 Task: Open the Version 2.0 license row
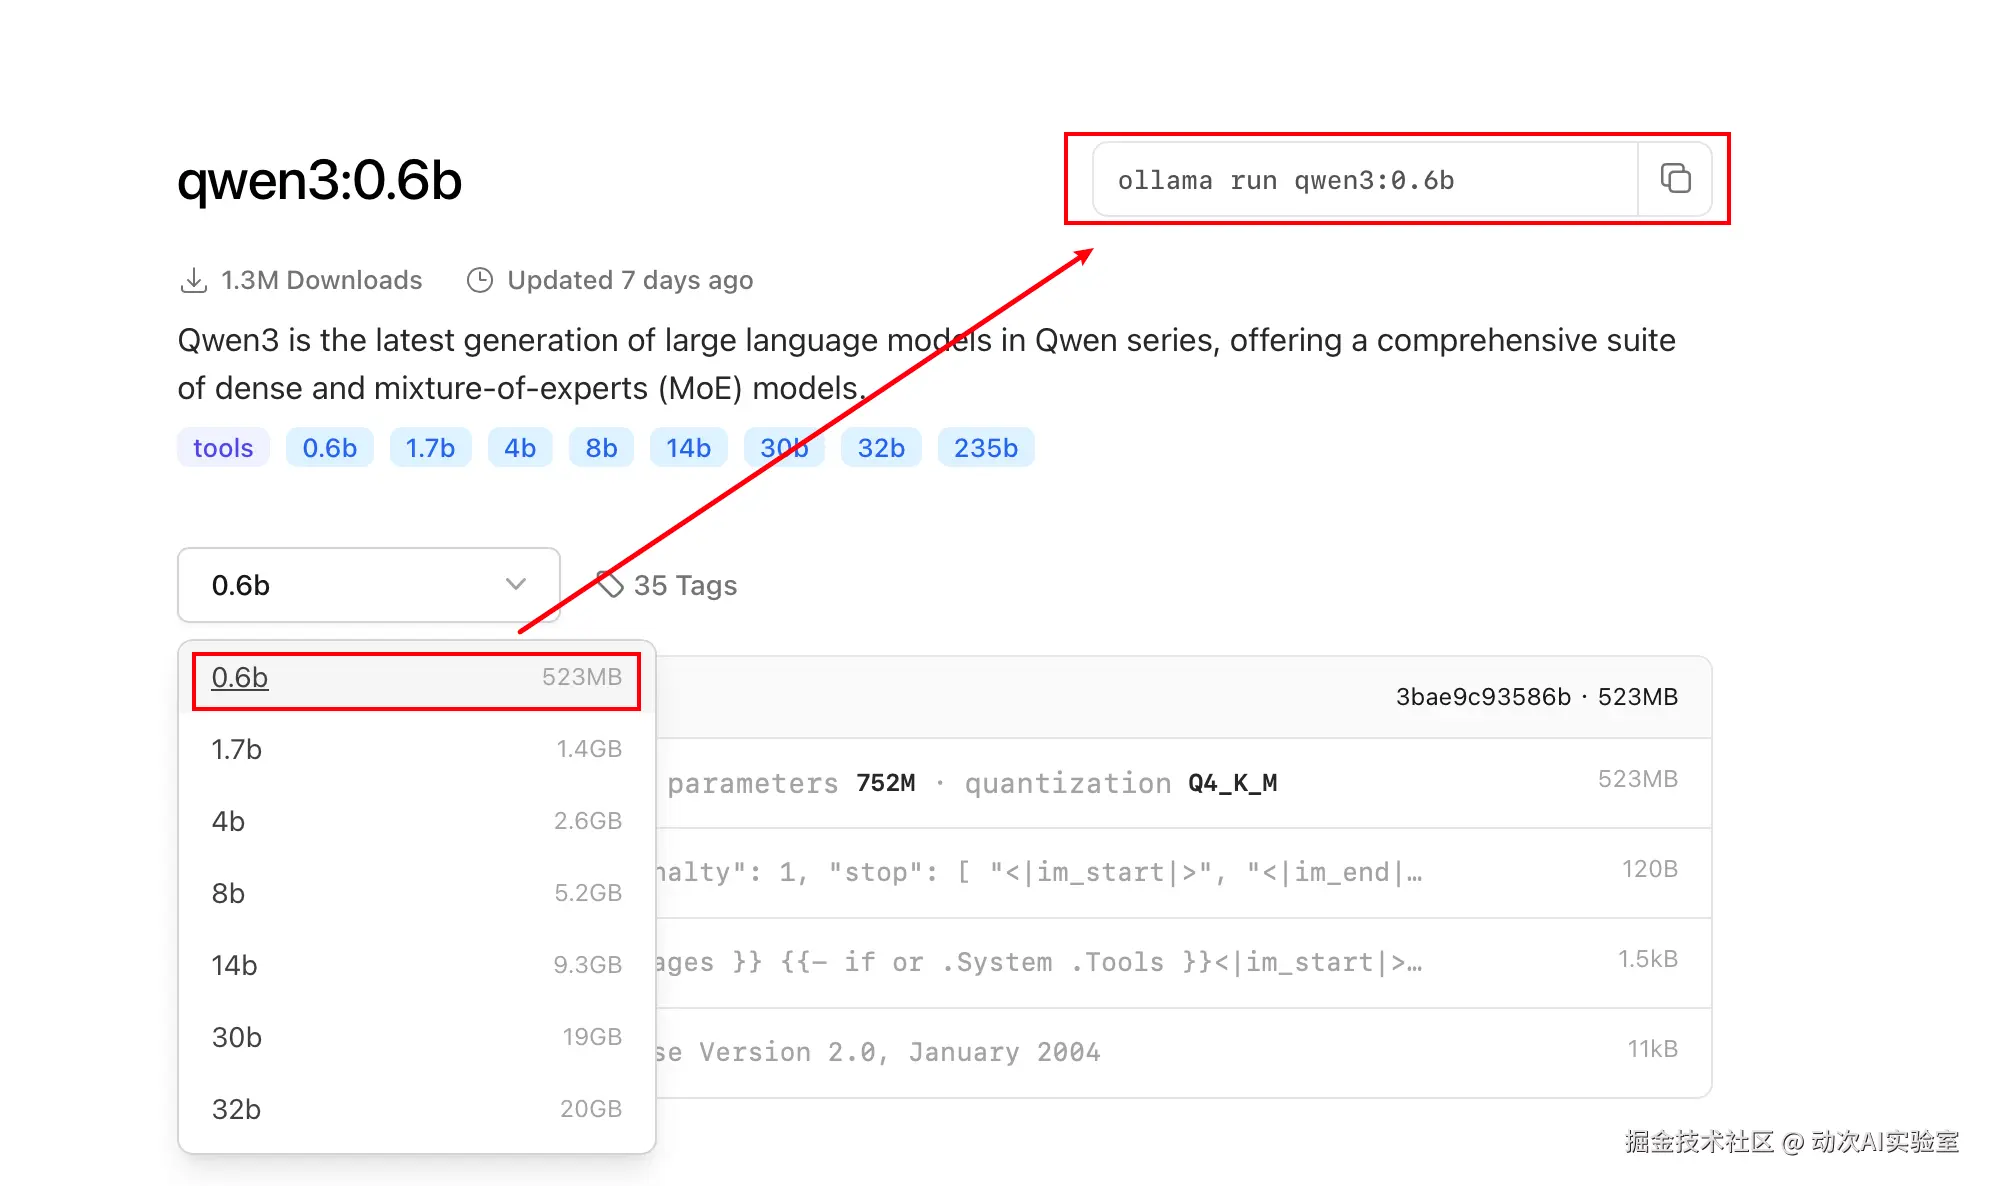tap(1180, 1053)
